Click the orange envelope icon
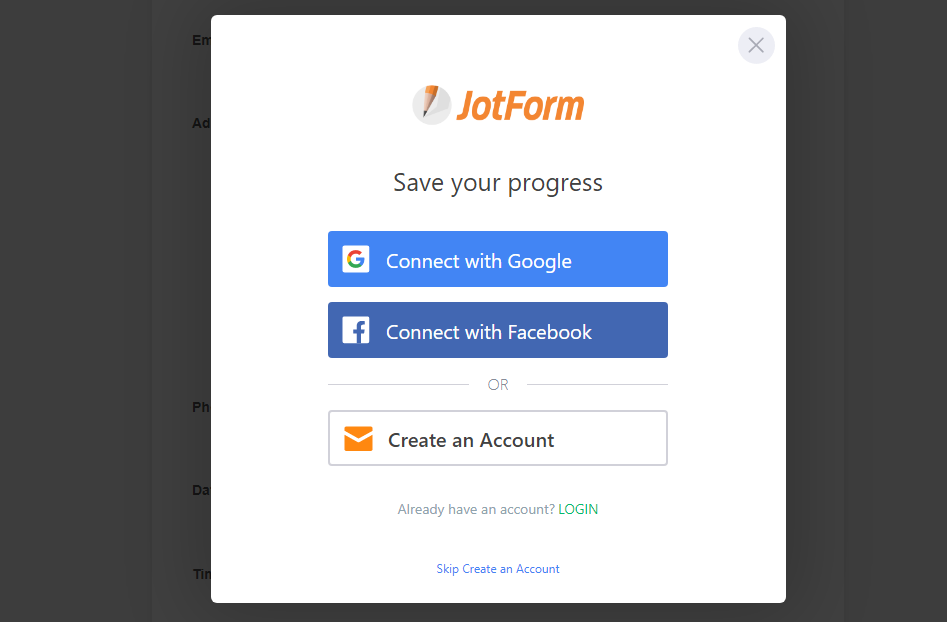 pos(358,438)
